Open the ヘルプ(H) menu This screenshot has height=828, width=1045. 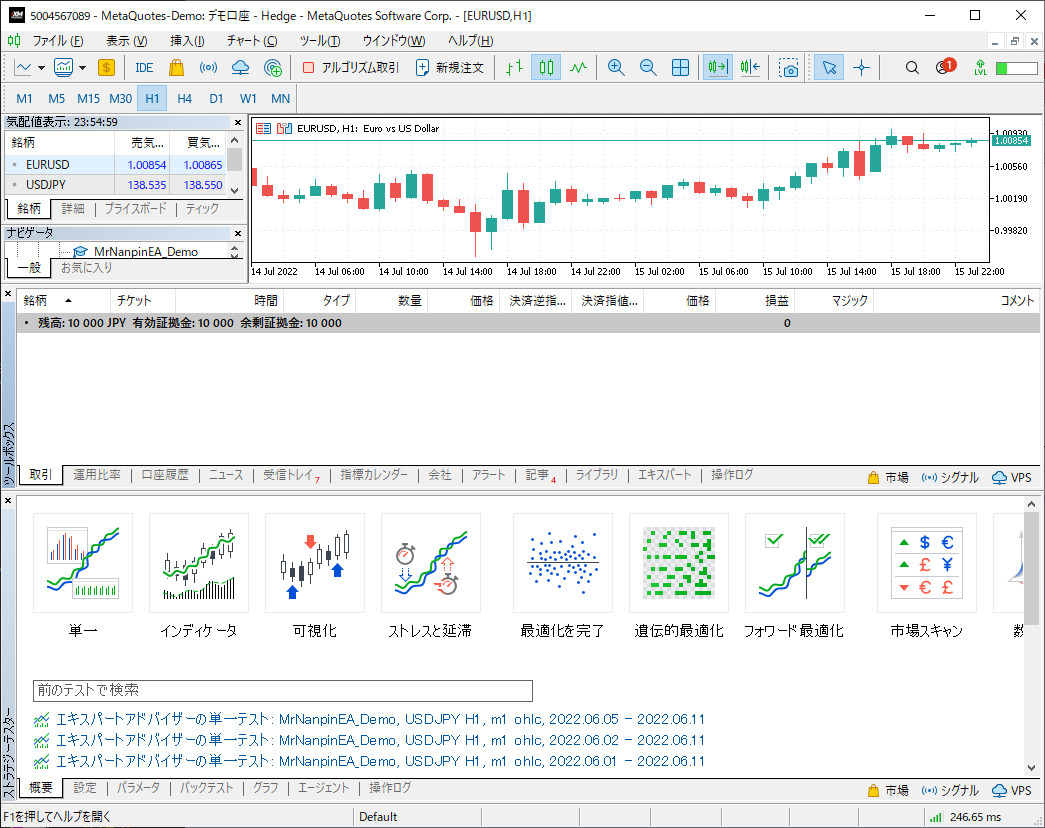click(471, 41)
